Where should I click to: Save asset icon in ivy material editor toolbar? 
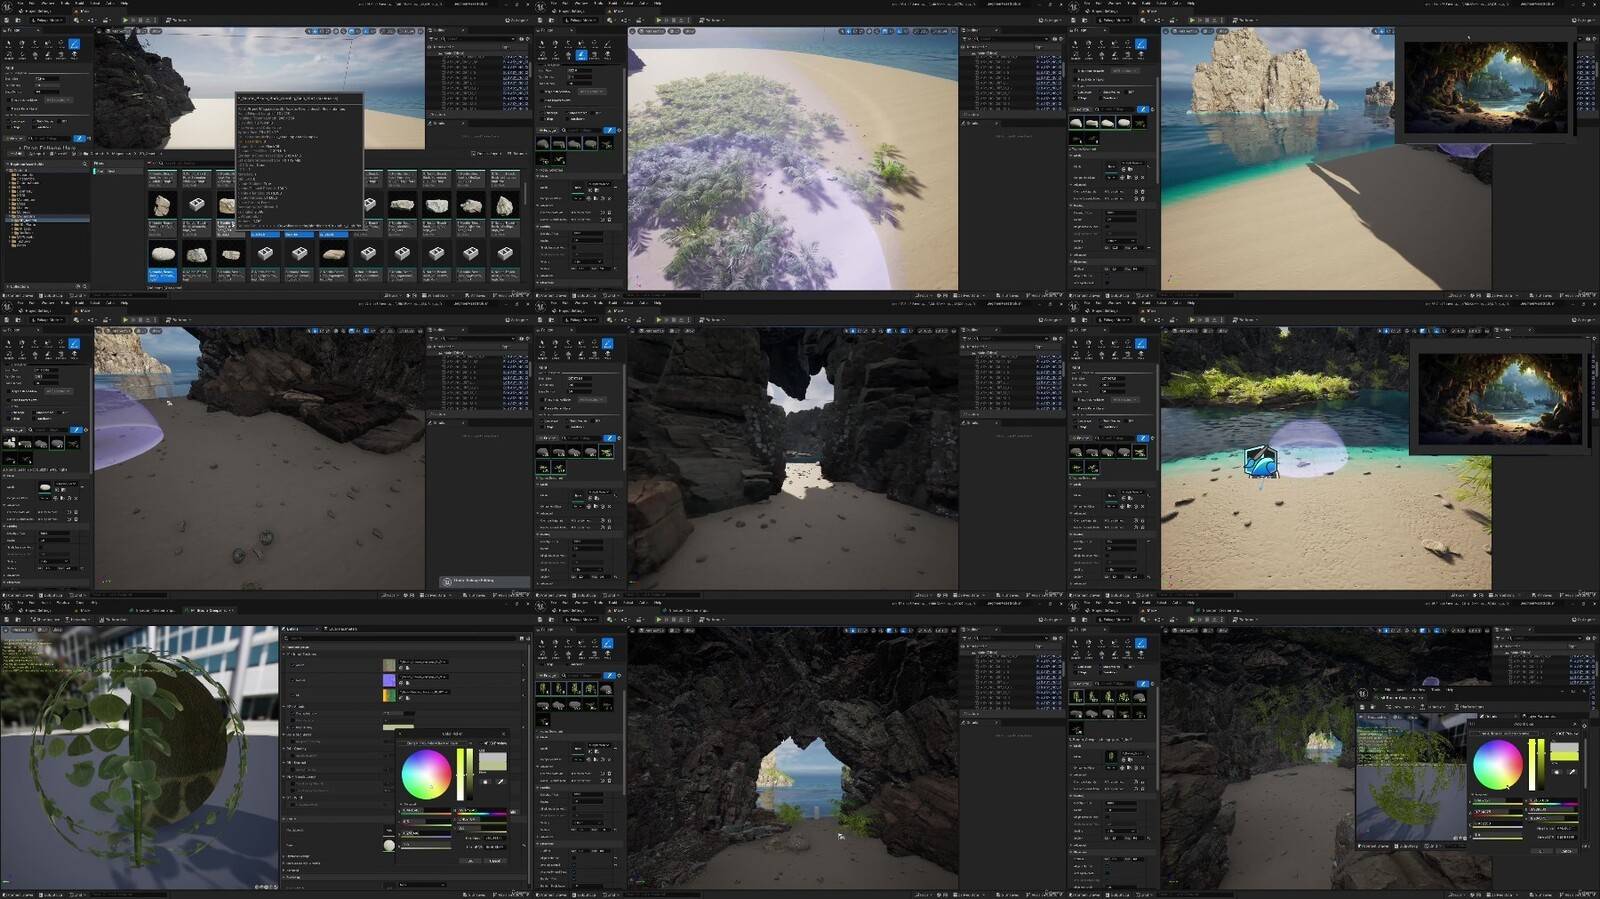(7, 620)
